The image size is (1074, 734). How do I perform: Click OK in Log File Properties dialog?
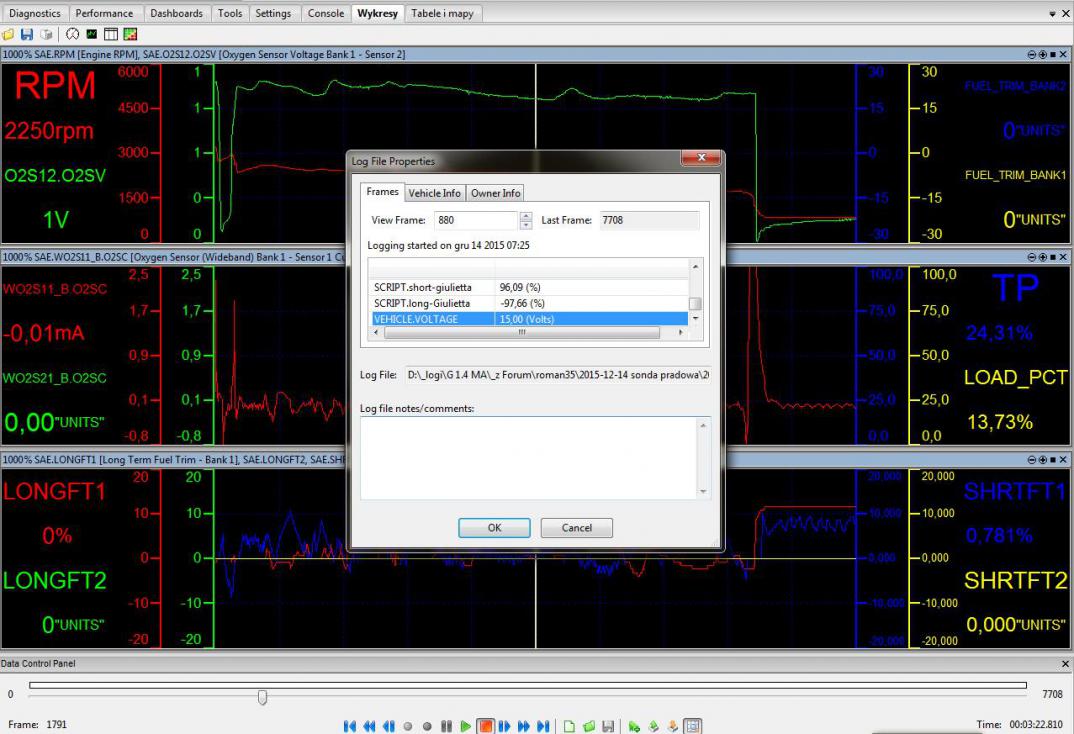pos(494,528)
